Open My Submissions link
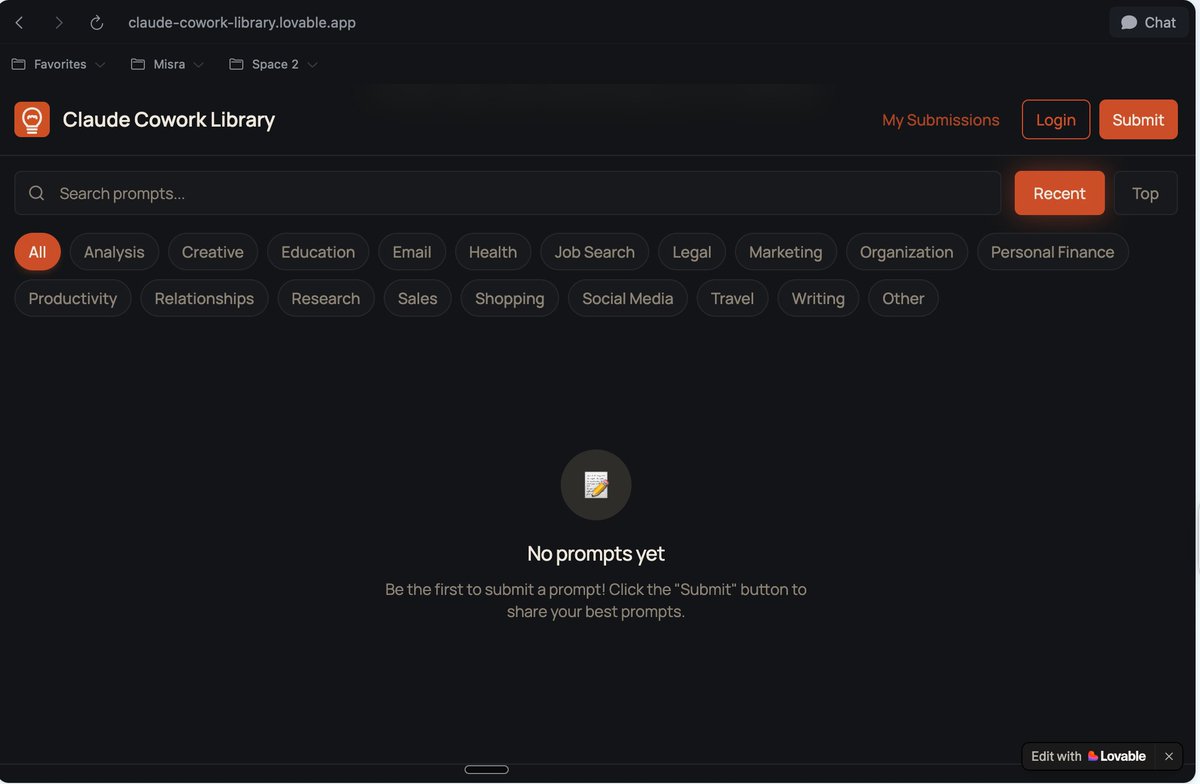Screen dimensions: 1200x784 pos(940,120)
